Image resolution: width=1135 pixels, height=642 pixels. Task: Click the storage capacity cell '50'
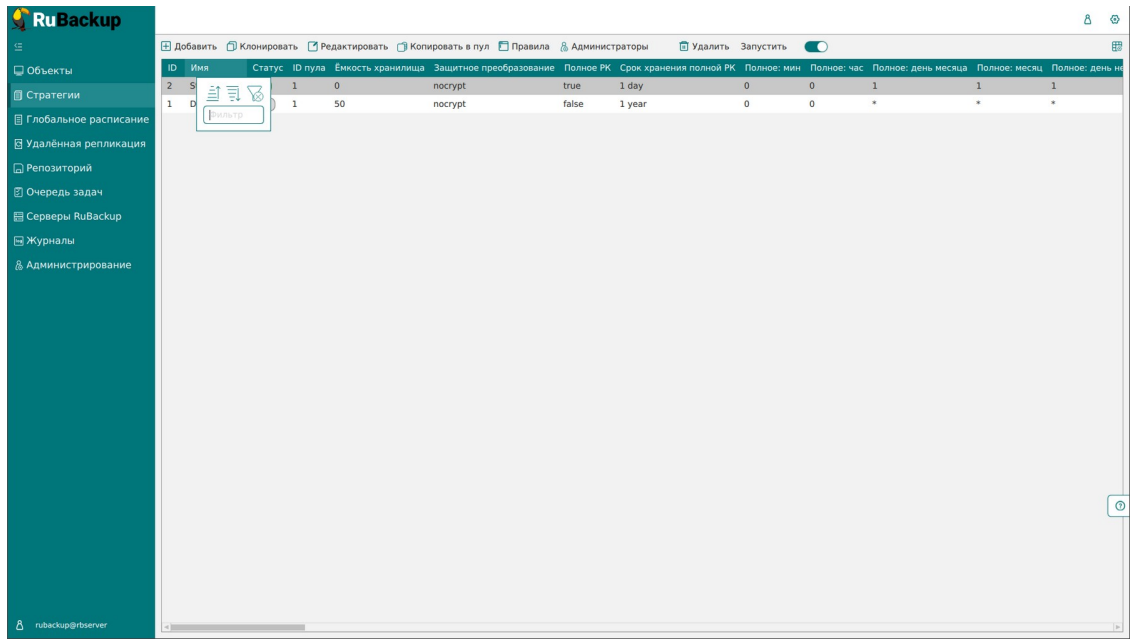click(339, 104)
